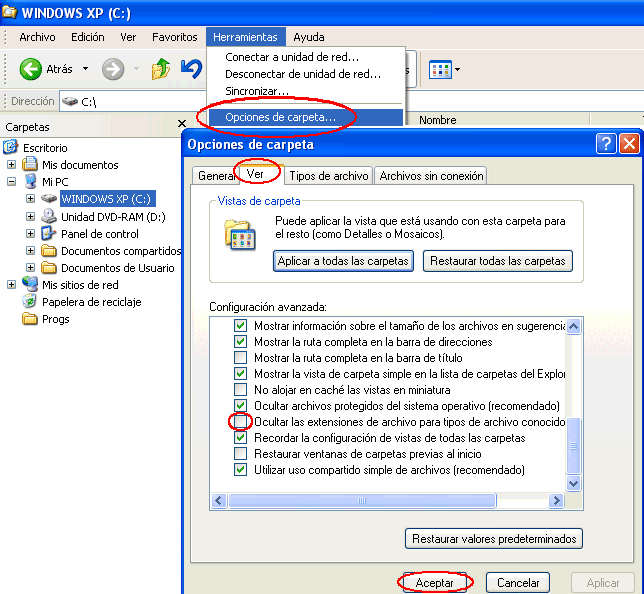Viewport: 644px width, 594px height.
Task: Open the Atrás history dropdown arrow
Action: click(x=85, y=69)
